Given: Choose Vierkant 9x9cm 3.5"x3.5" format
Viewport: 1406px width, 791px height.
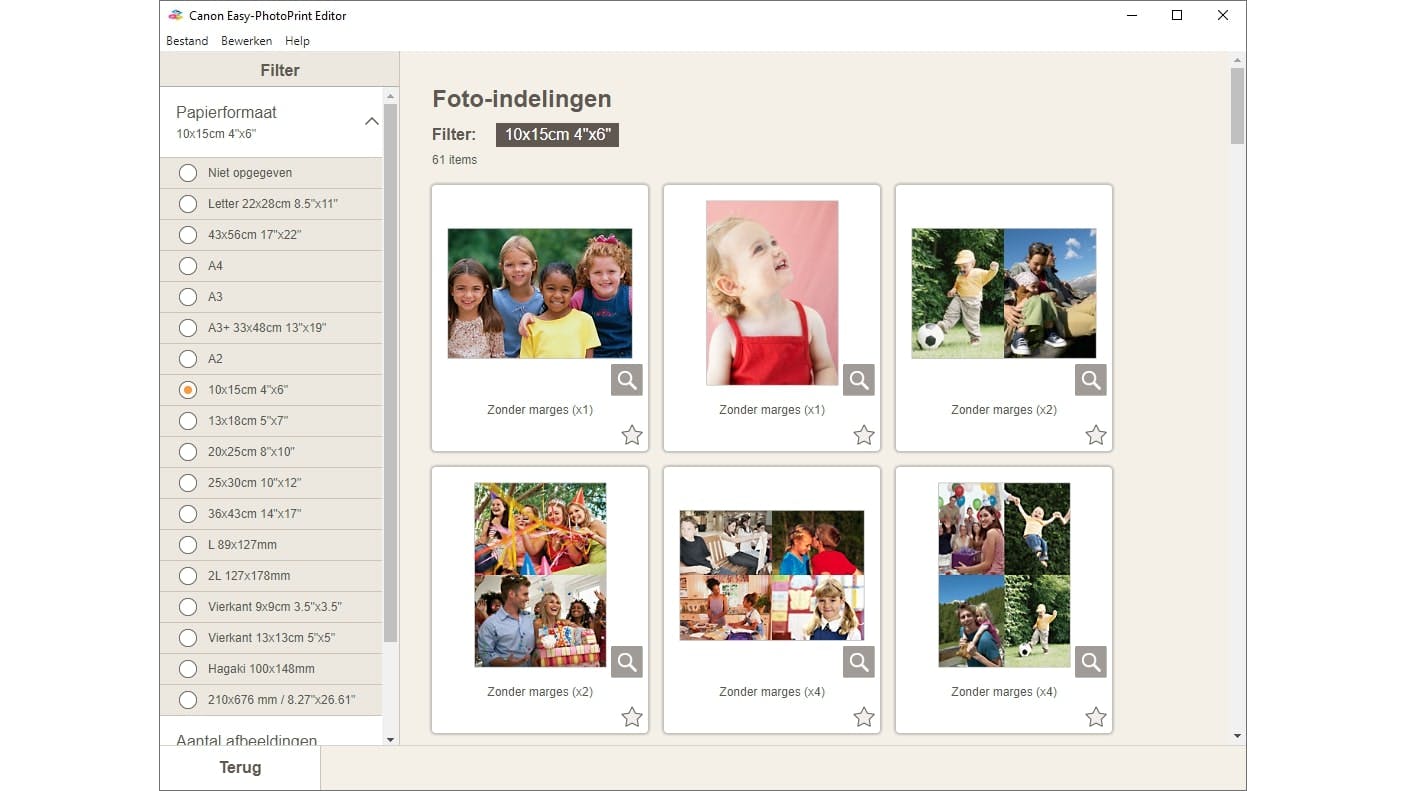Looking at the screenshot, I should tap(271, 607).
